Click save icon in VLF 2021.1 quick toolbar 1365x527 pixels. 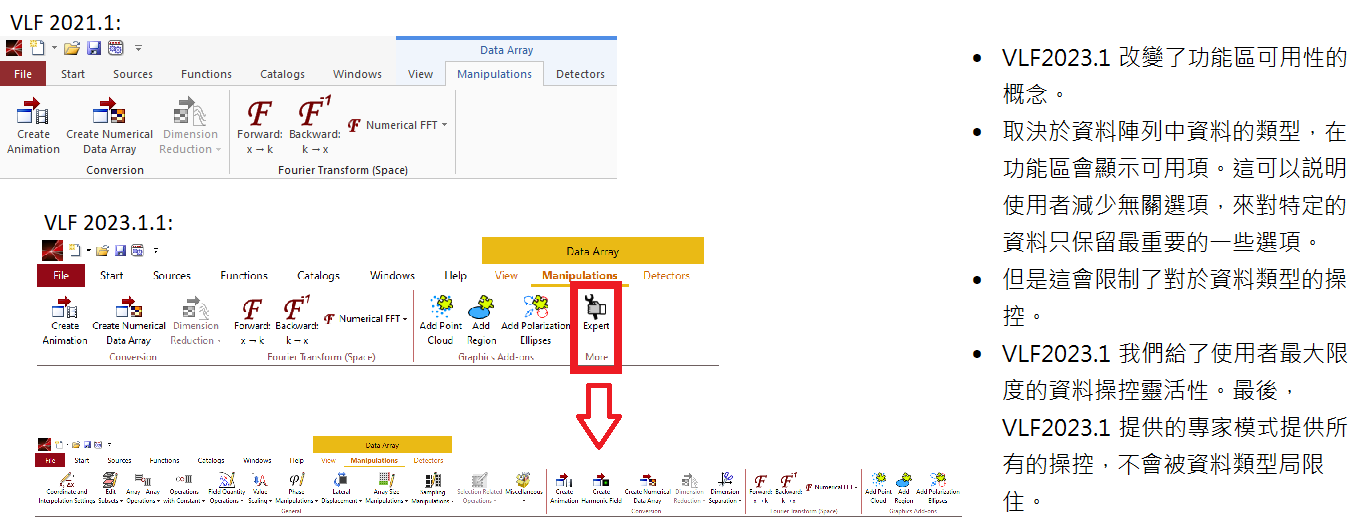click(x=93, y=48)
